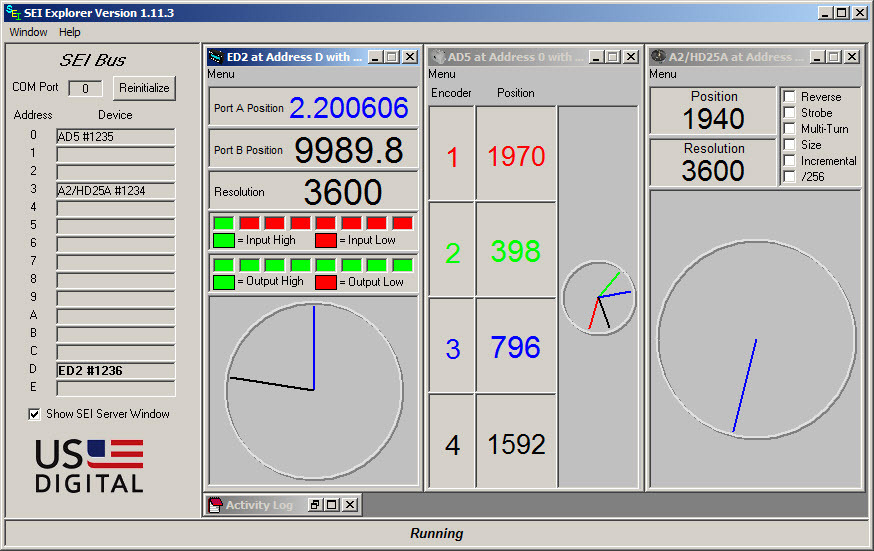This screenshot has height=551, width=874.
Task: Enable the Reverse checkbox
Action: (x=789, y=97)
